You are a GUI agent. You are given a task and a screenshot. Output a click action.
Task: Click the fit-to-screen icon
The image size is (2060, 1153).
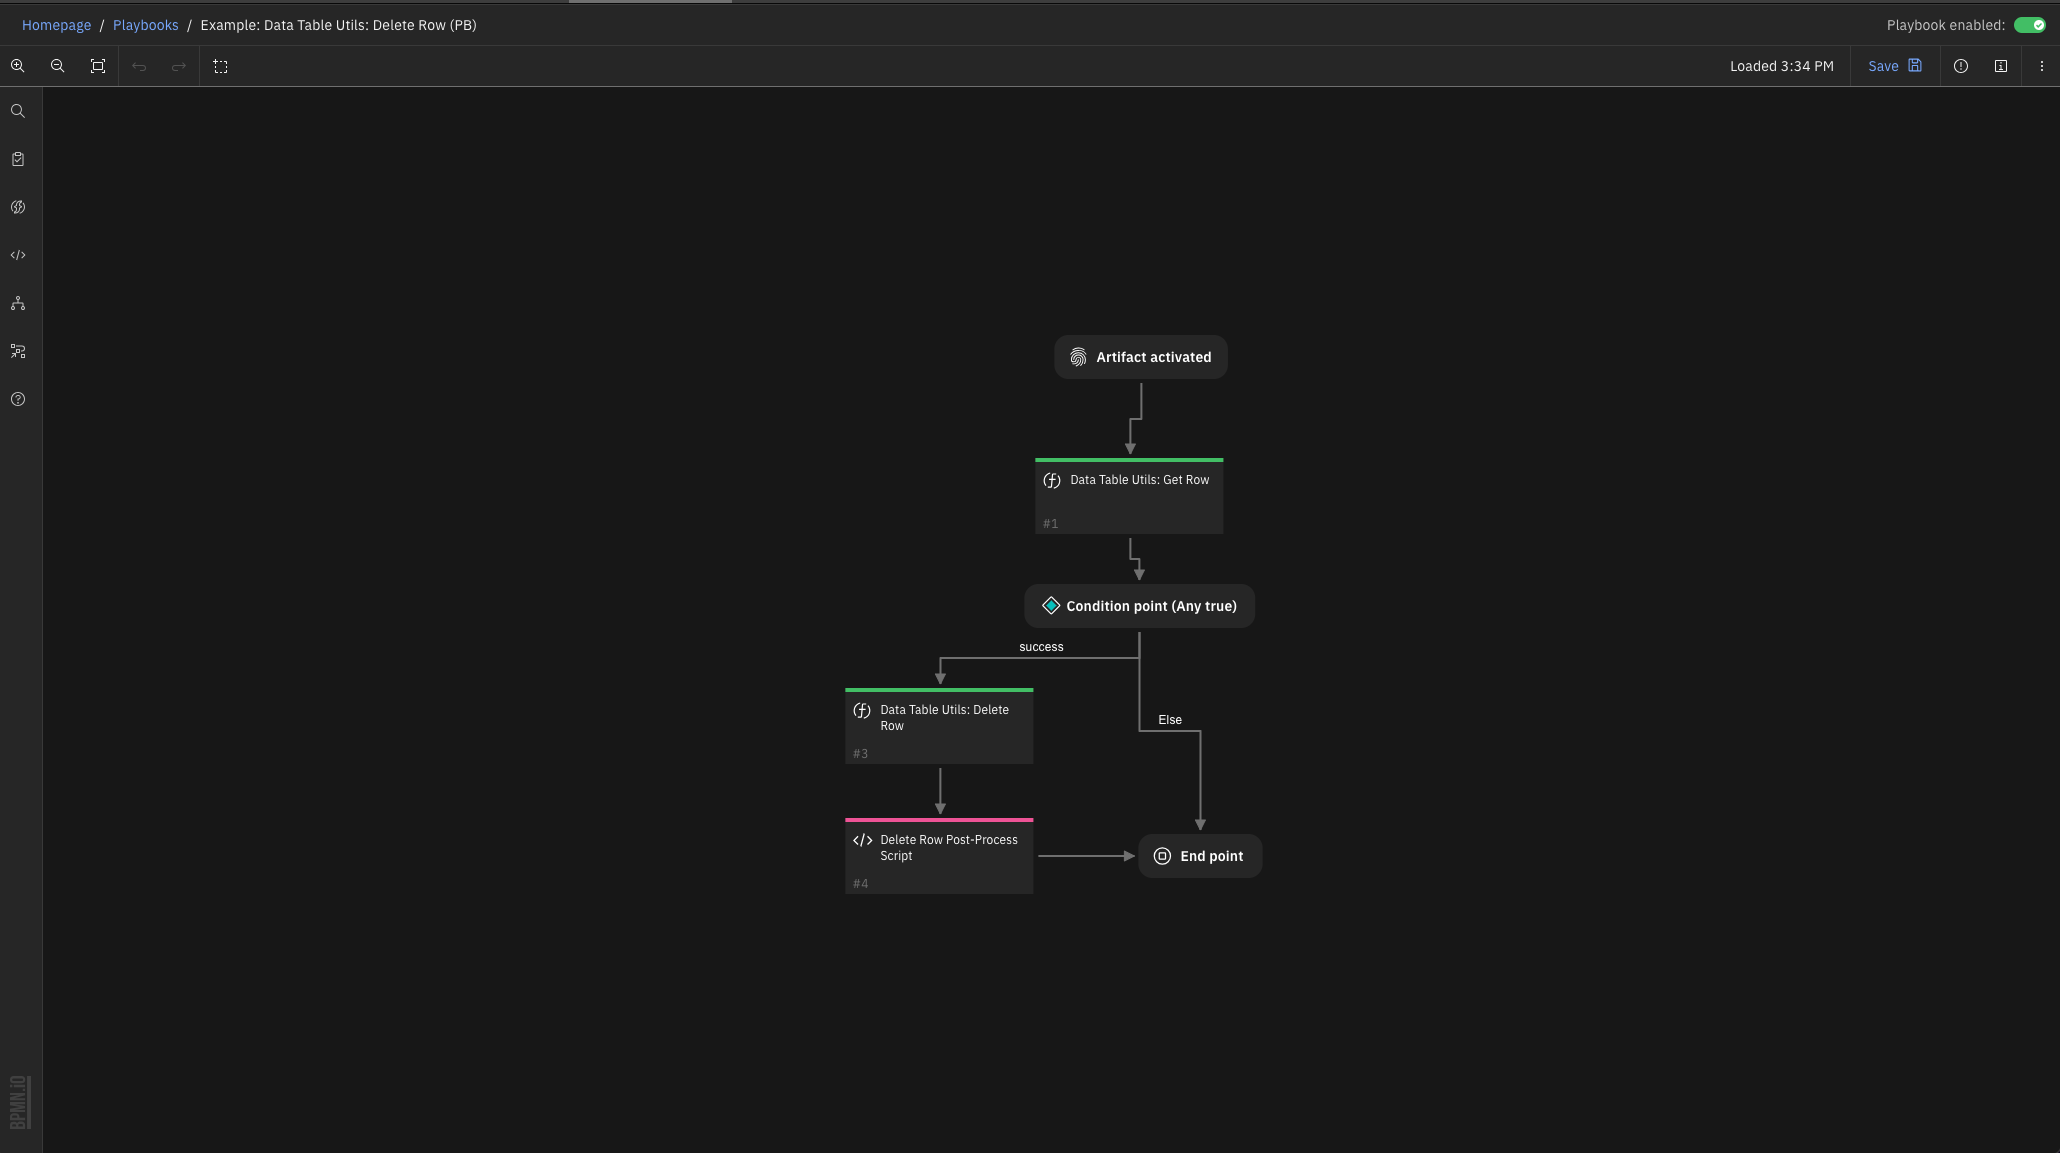[98, 66]
